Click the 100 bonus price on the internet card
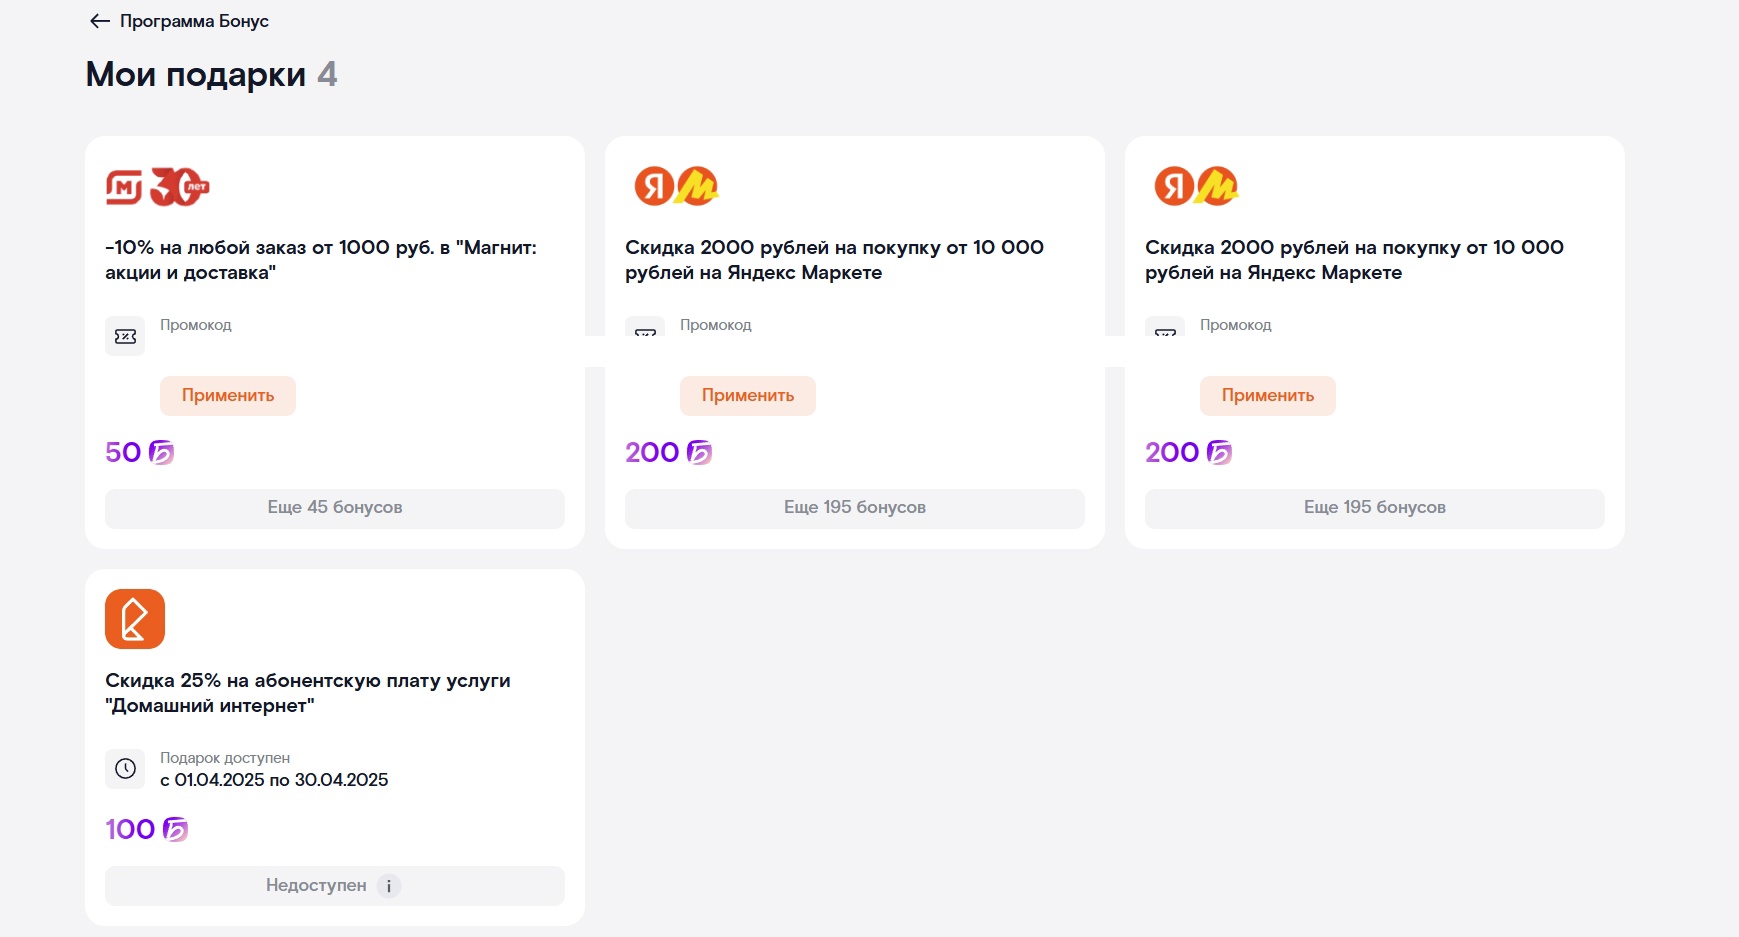 coord(130,830)
